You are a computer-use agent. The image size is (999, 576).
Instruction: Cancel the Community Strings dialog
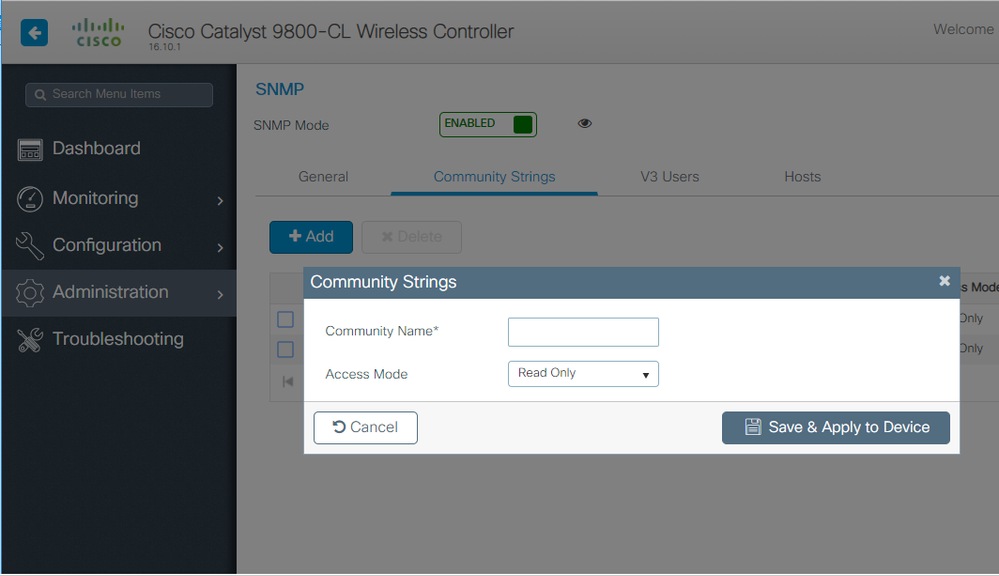(365, 427)
